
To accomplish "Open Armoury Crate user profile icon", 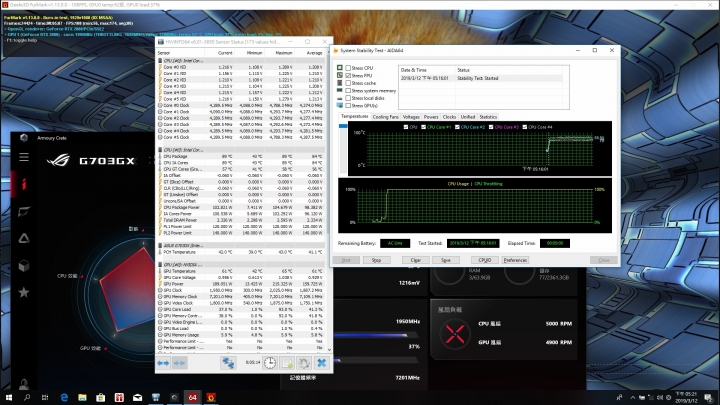I will [x=24, y=384].
